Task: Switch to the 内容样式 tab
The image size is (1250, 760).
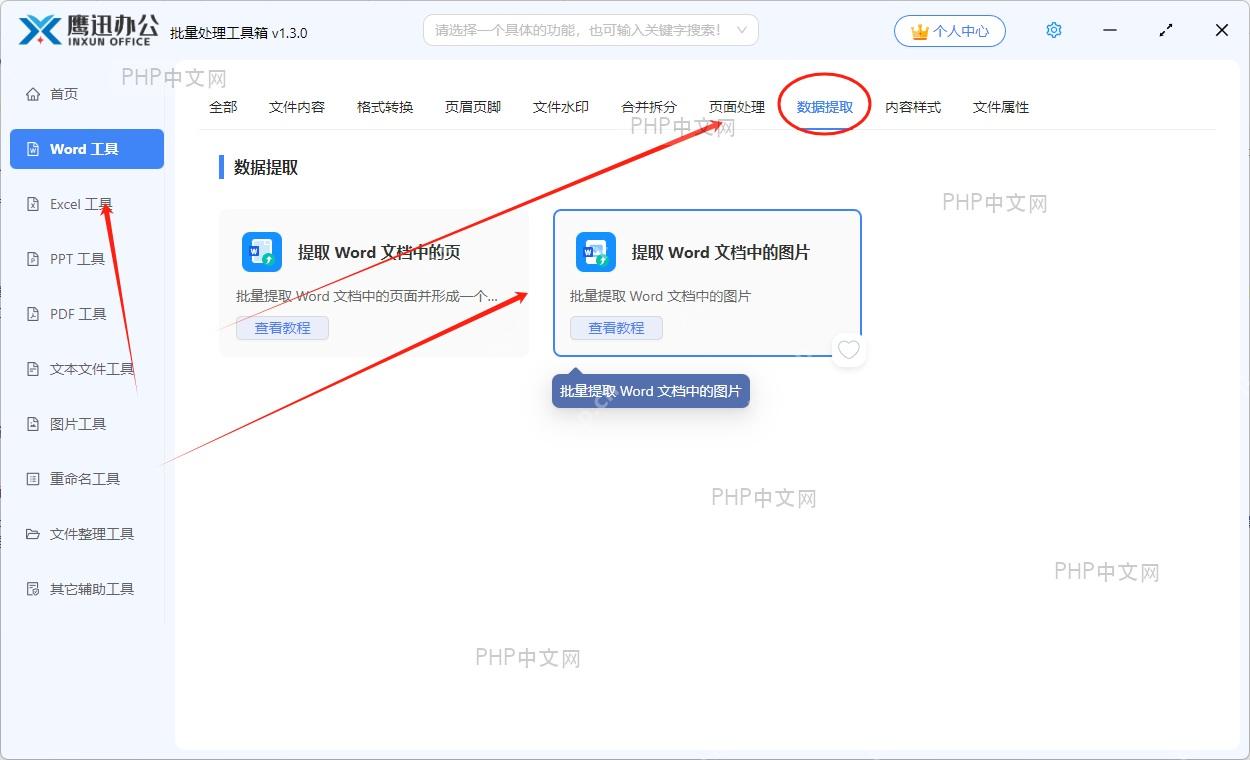Action: tap(913, 107)
